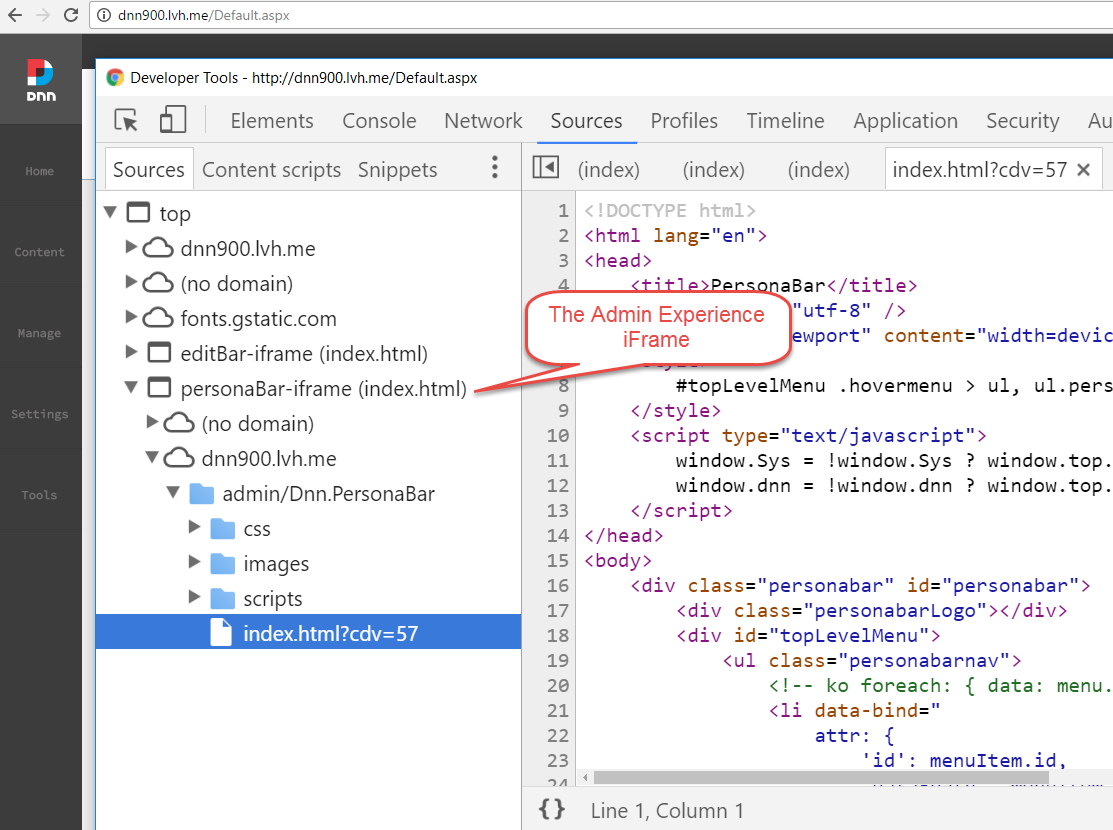Click the editor horizontal scrollbar
Screen dimensions: 1113x830
821,777
